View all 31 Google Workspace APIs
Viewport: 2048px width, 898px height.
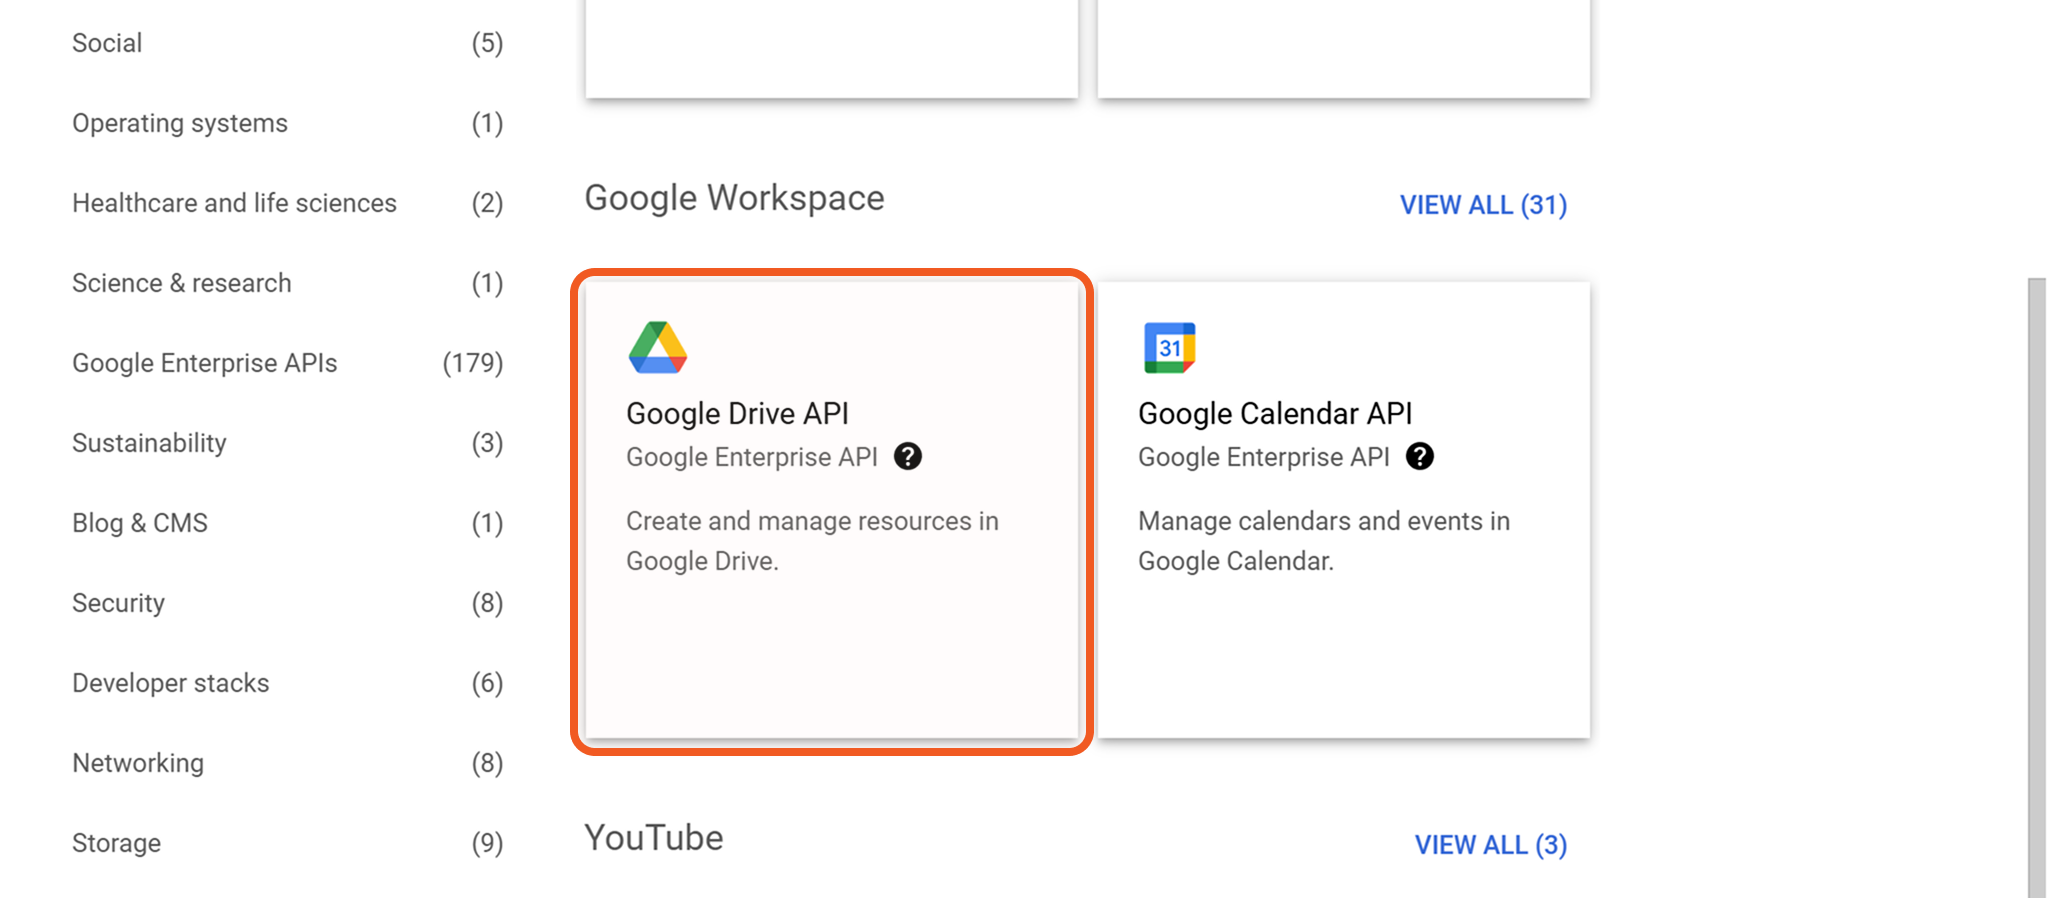1482,205
